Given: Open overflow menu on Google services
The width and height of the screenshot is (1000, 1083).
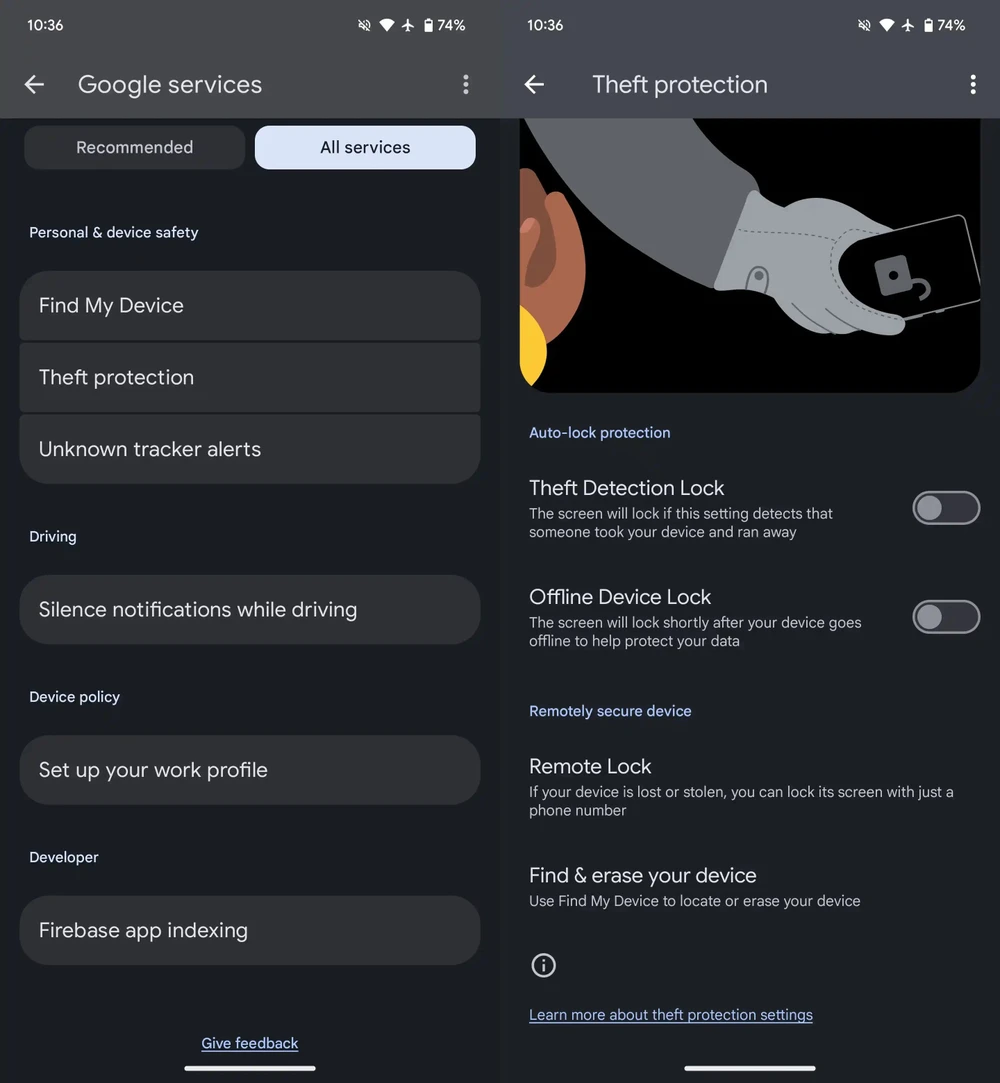Looking at the screenshot, I should [465, 85].
